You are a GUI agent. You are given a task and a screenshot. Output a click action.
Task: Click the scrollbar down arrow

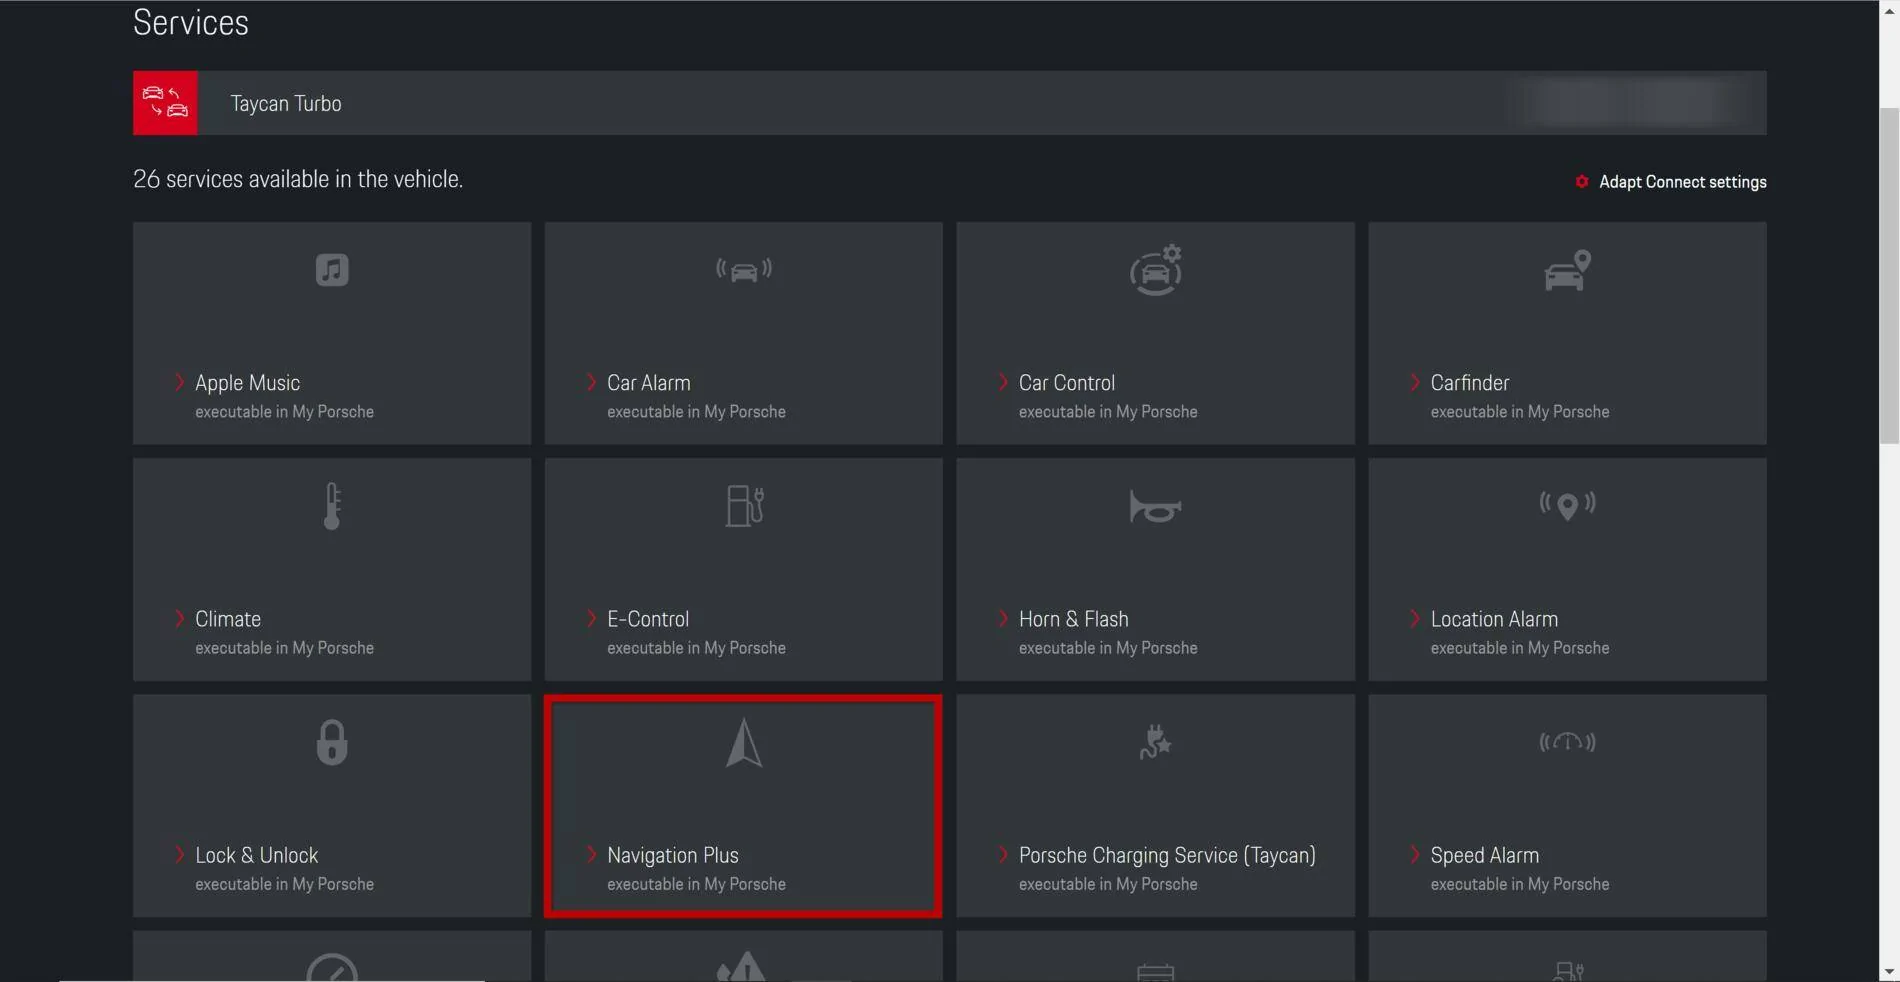1889,971
